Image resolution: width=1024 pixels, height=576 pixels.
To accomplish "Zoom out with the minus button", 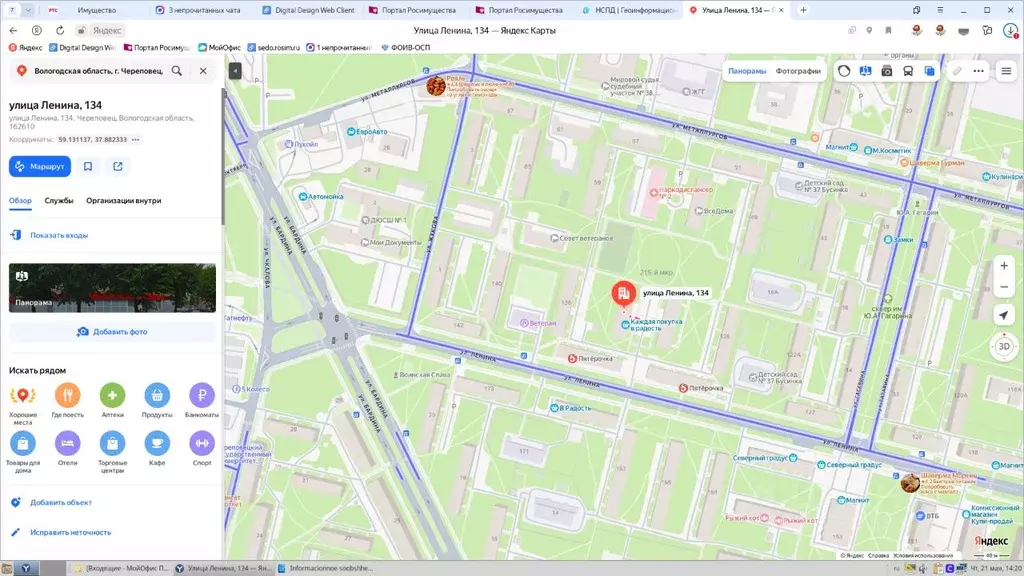I will click(1004, 287).
